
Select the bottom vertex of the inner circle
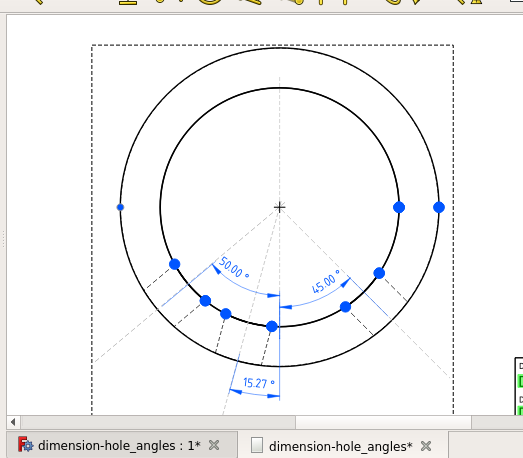pos(272,326)
